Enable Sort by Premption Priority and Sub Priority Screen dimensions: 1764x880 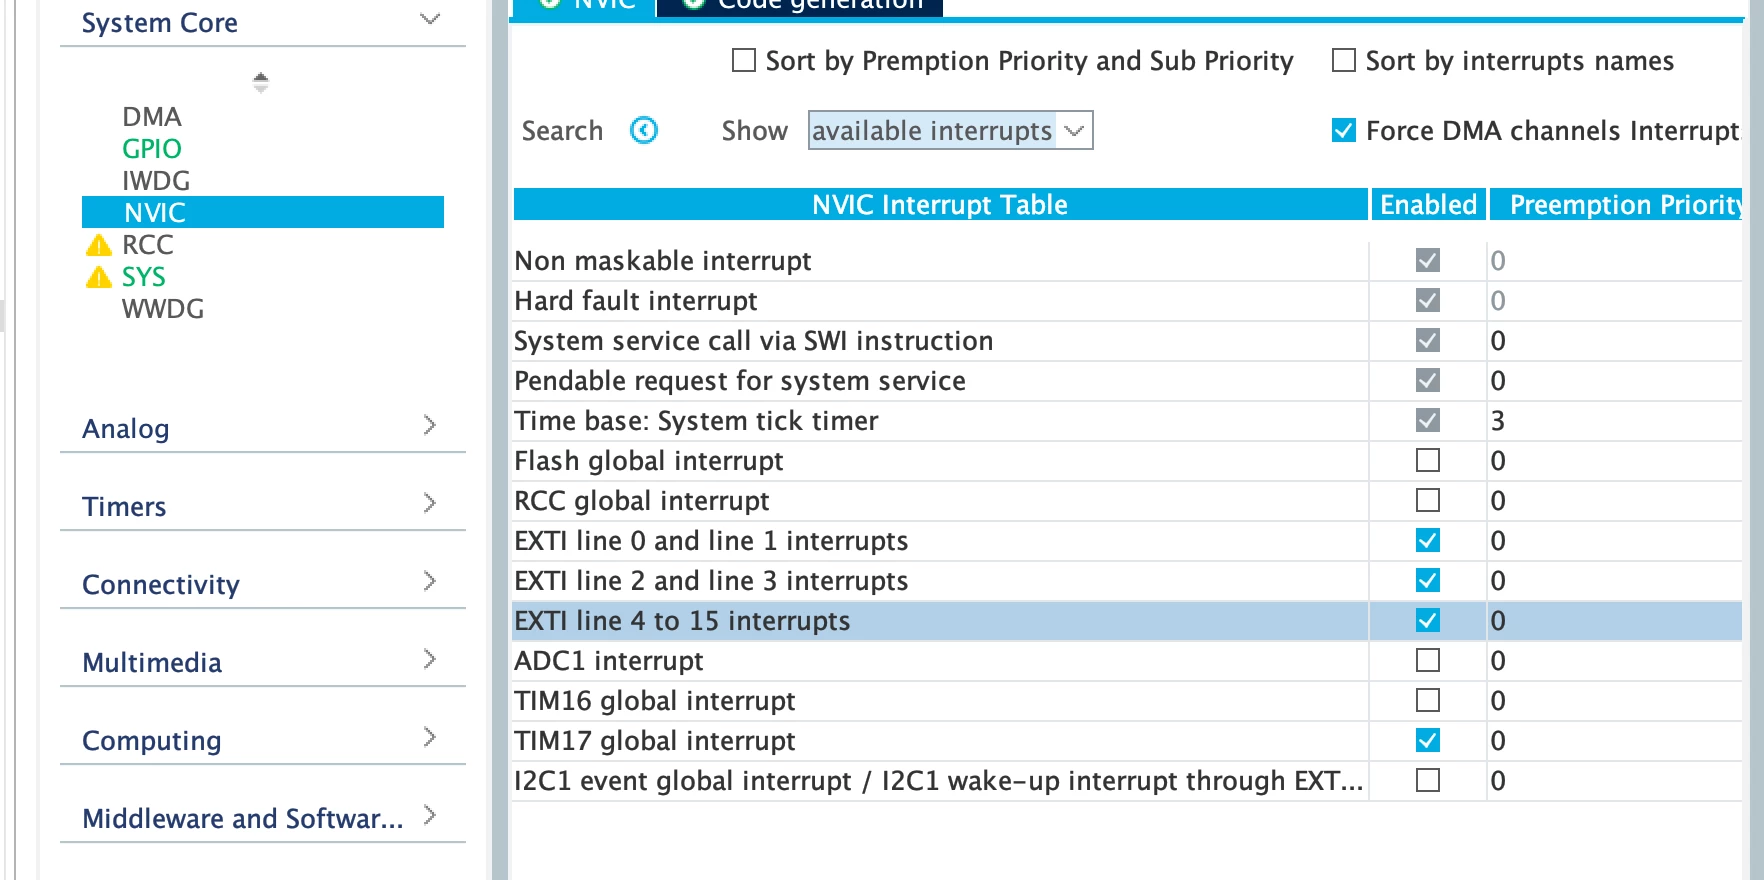pos(744,61)
